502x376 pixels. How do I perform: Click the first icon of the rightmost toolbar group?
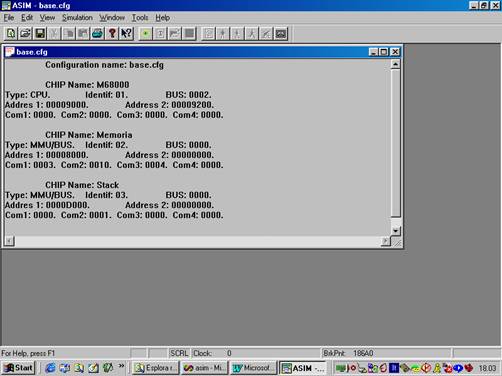pyautogui.click(x=208, y=33)
